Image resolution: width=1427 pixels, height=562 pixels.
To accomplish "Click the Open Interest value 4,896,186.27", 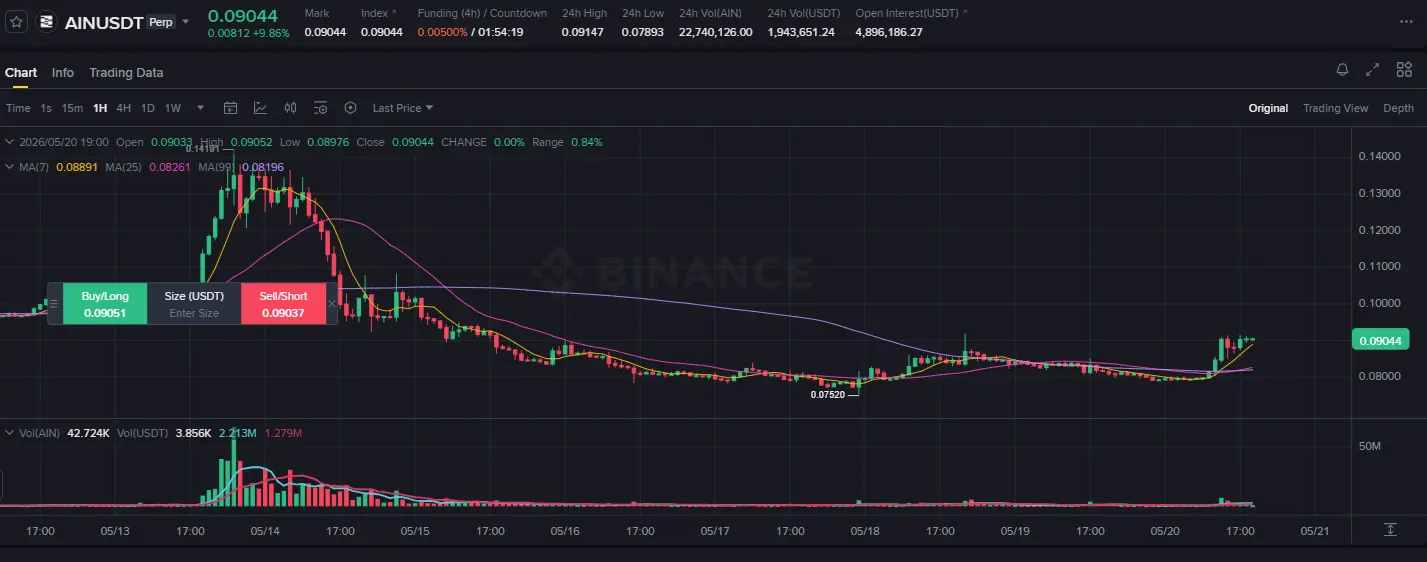I will [889, 32].
